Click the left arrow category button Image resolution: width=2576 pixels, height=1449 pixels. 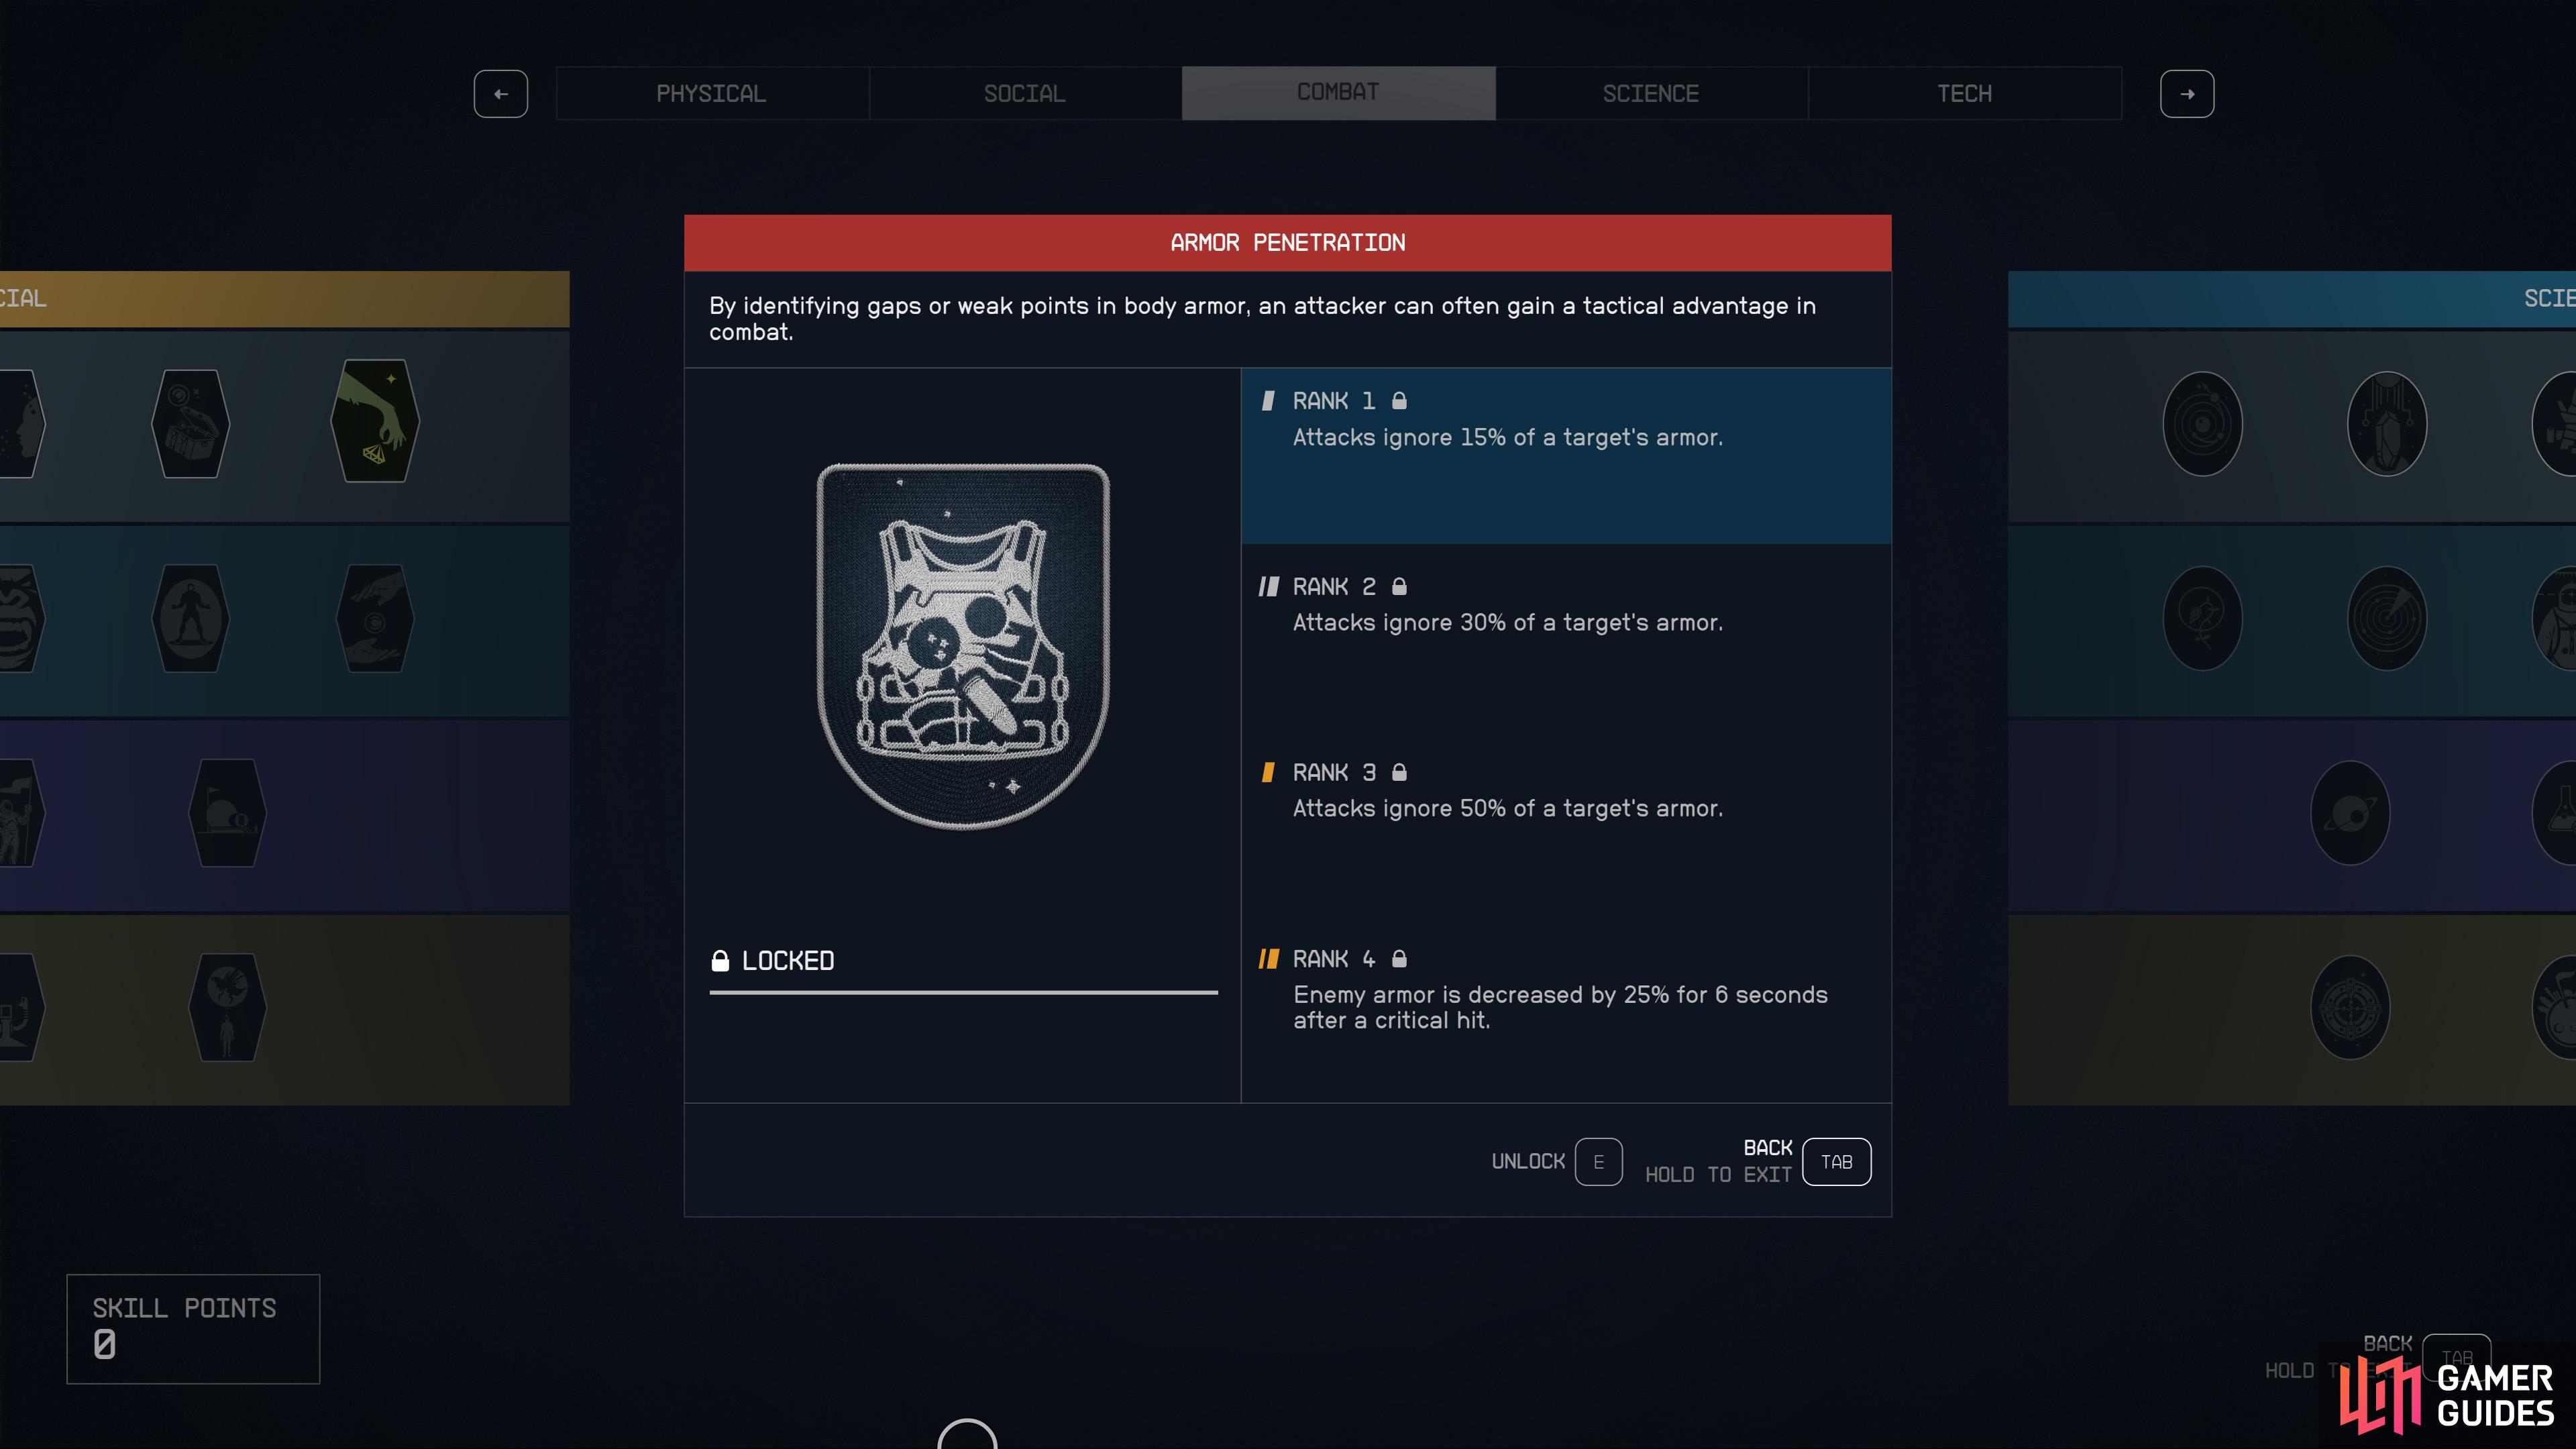click(x=501, y=94)
